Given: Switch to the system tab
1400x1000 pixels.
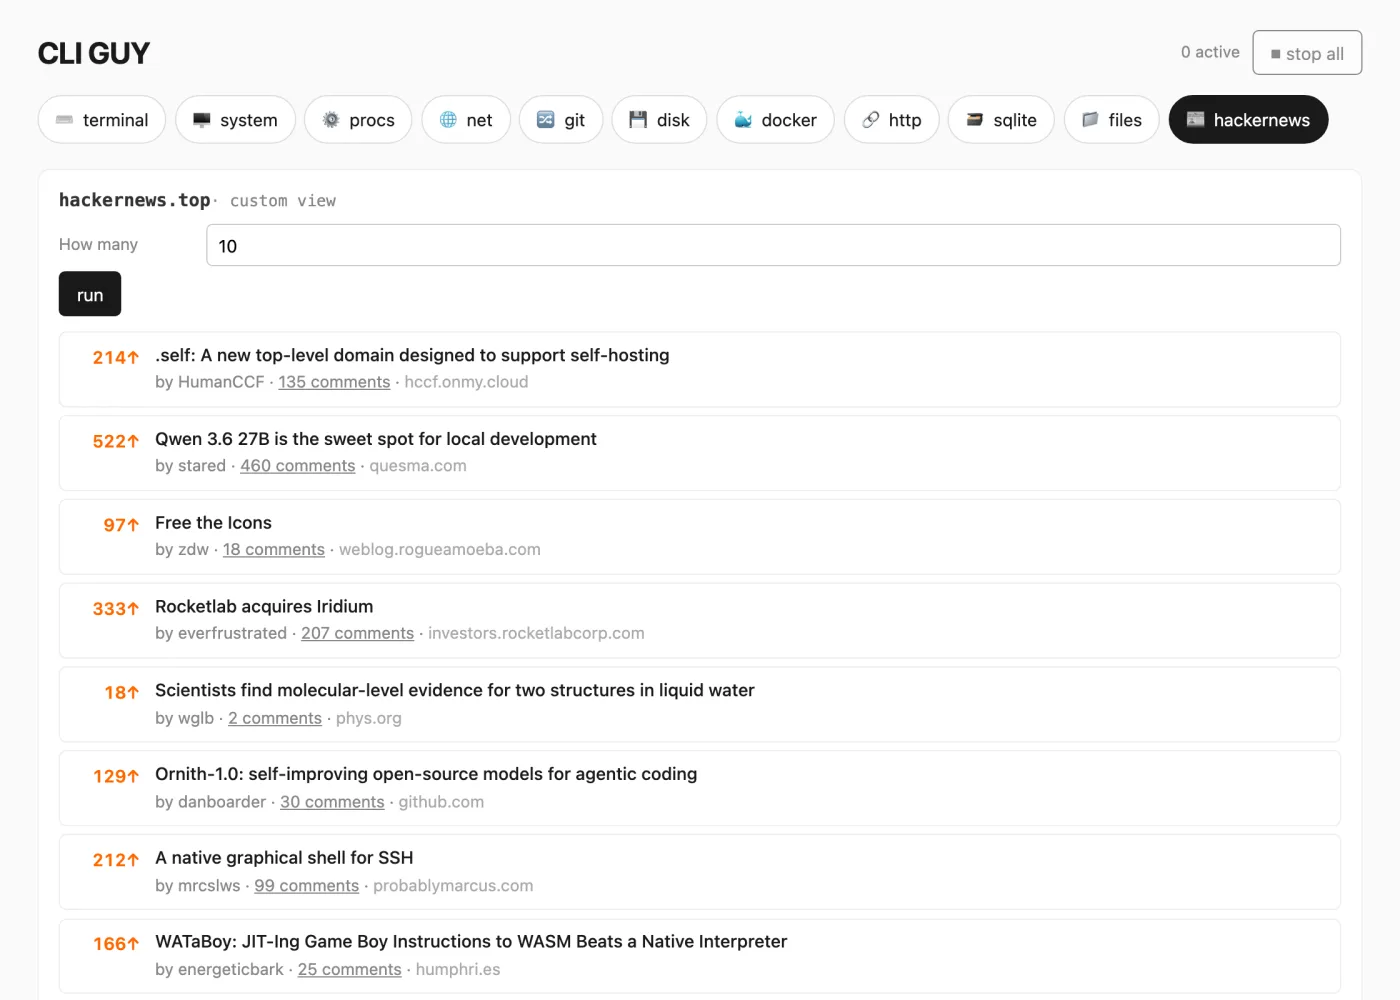Looking at the screenshot, I should (x=235, y=120).
